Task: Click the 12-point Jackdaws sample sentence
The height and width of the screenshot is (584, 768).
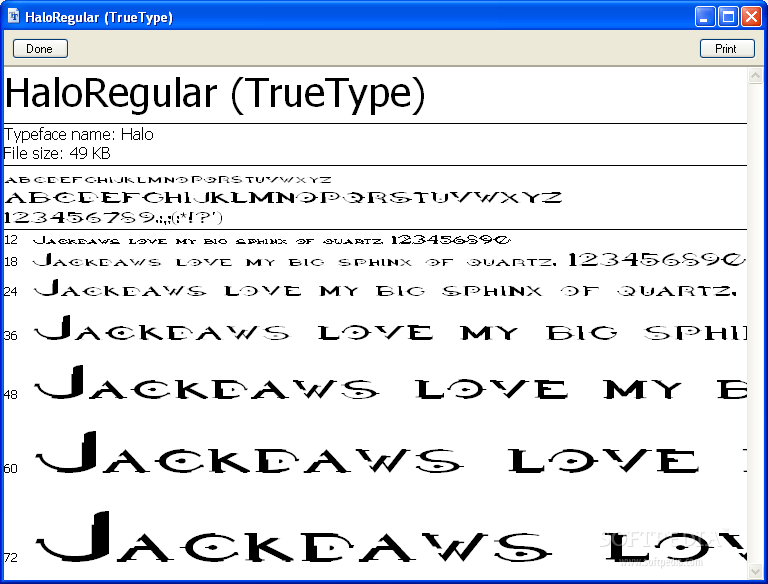Action: point(272,240)
